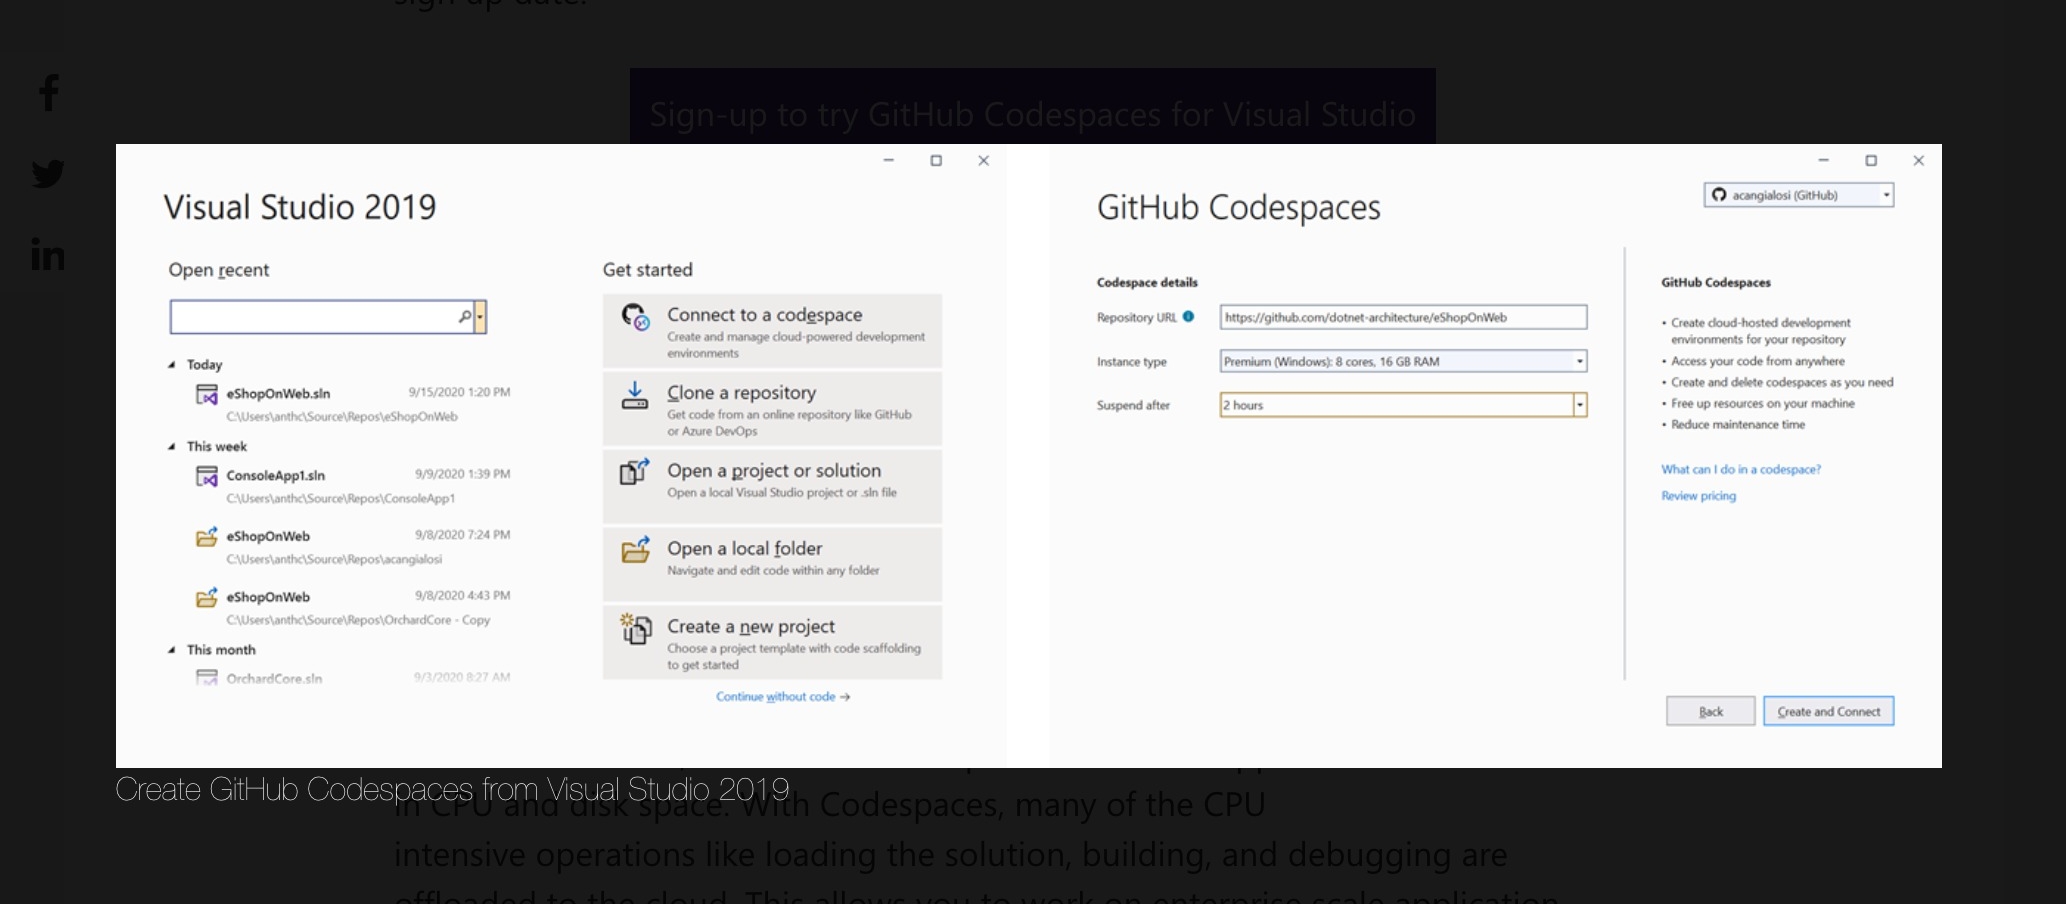Click the Clone a repository download icon

[636, 394]
